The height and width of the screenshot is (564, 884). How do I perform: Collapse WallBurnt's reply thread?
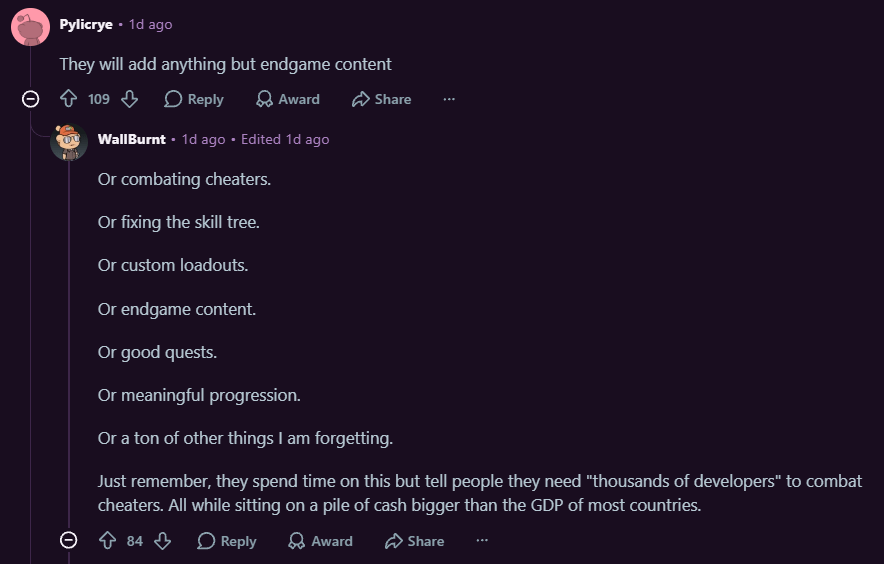click(69, 540)
